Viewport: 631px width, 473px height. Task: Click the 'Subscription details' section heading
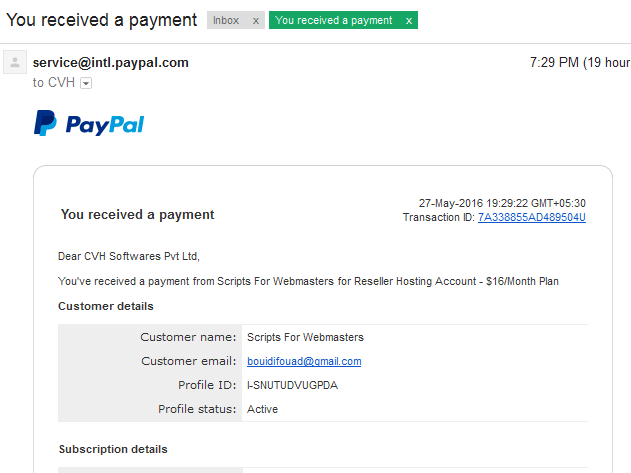coord(113,449)
